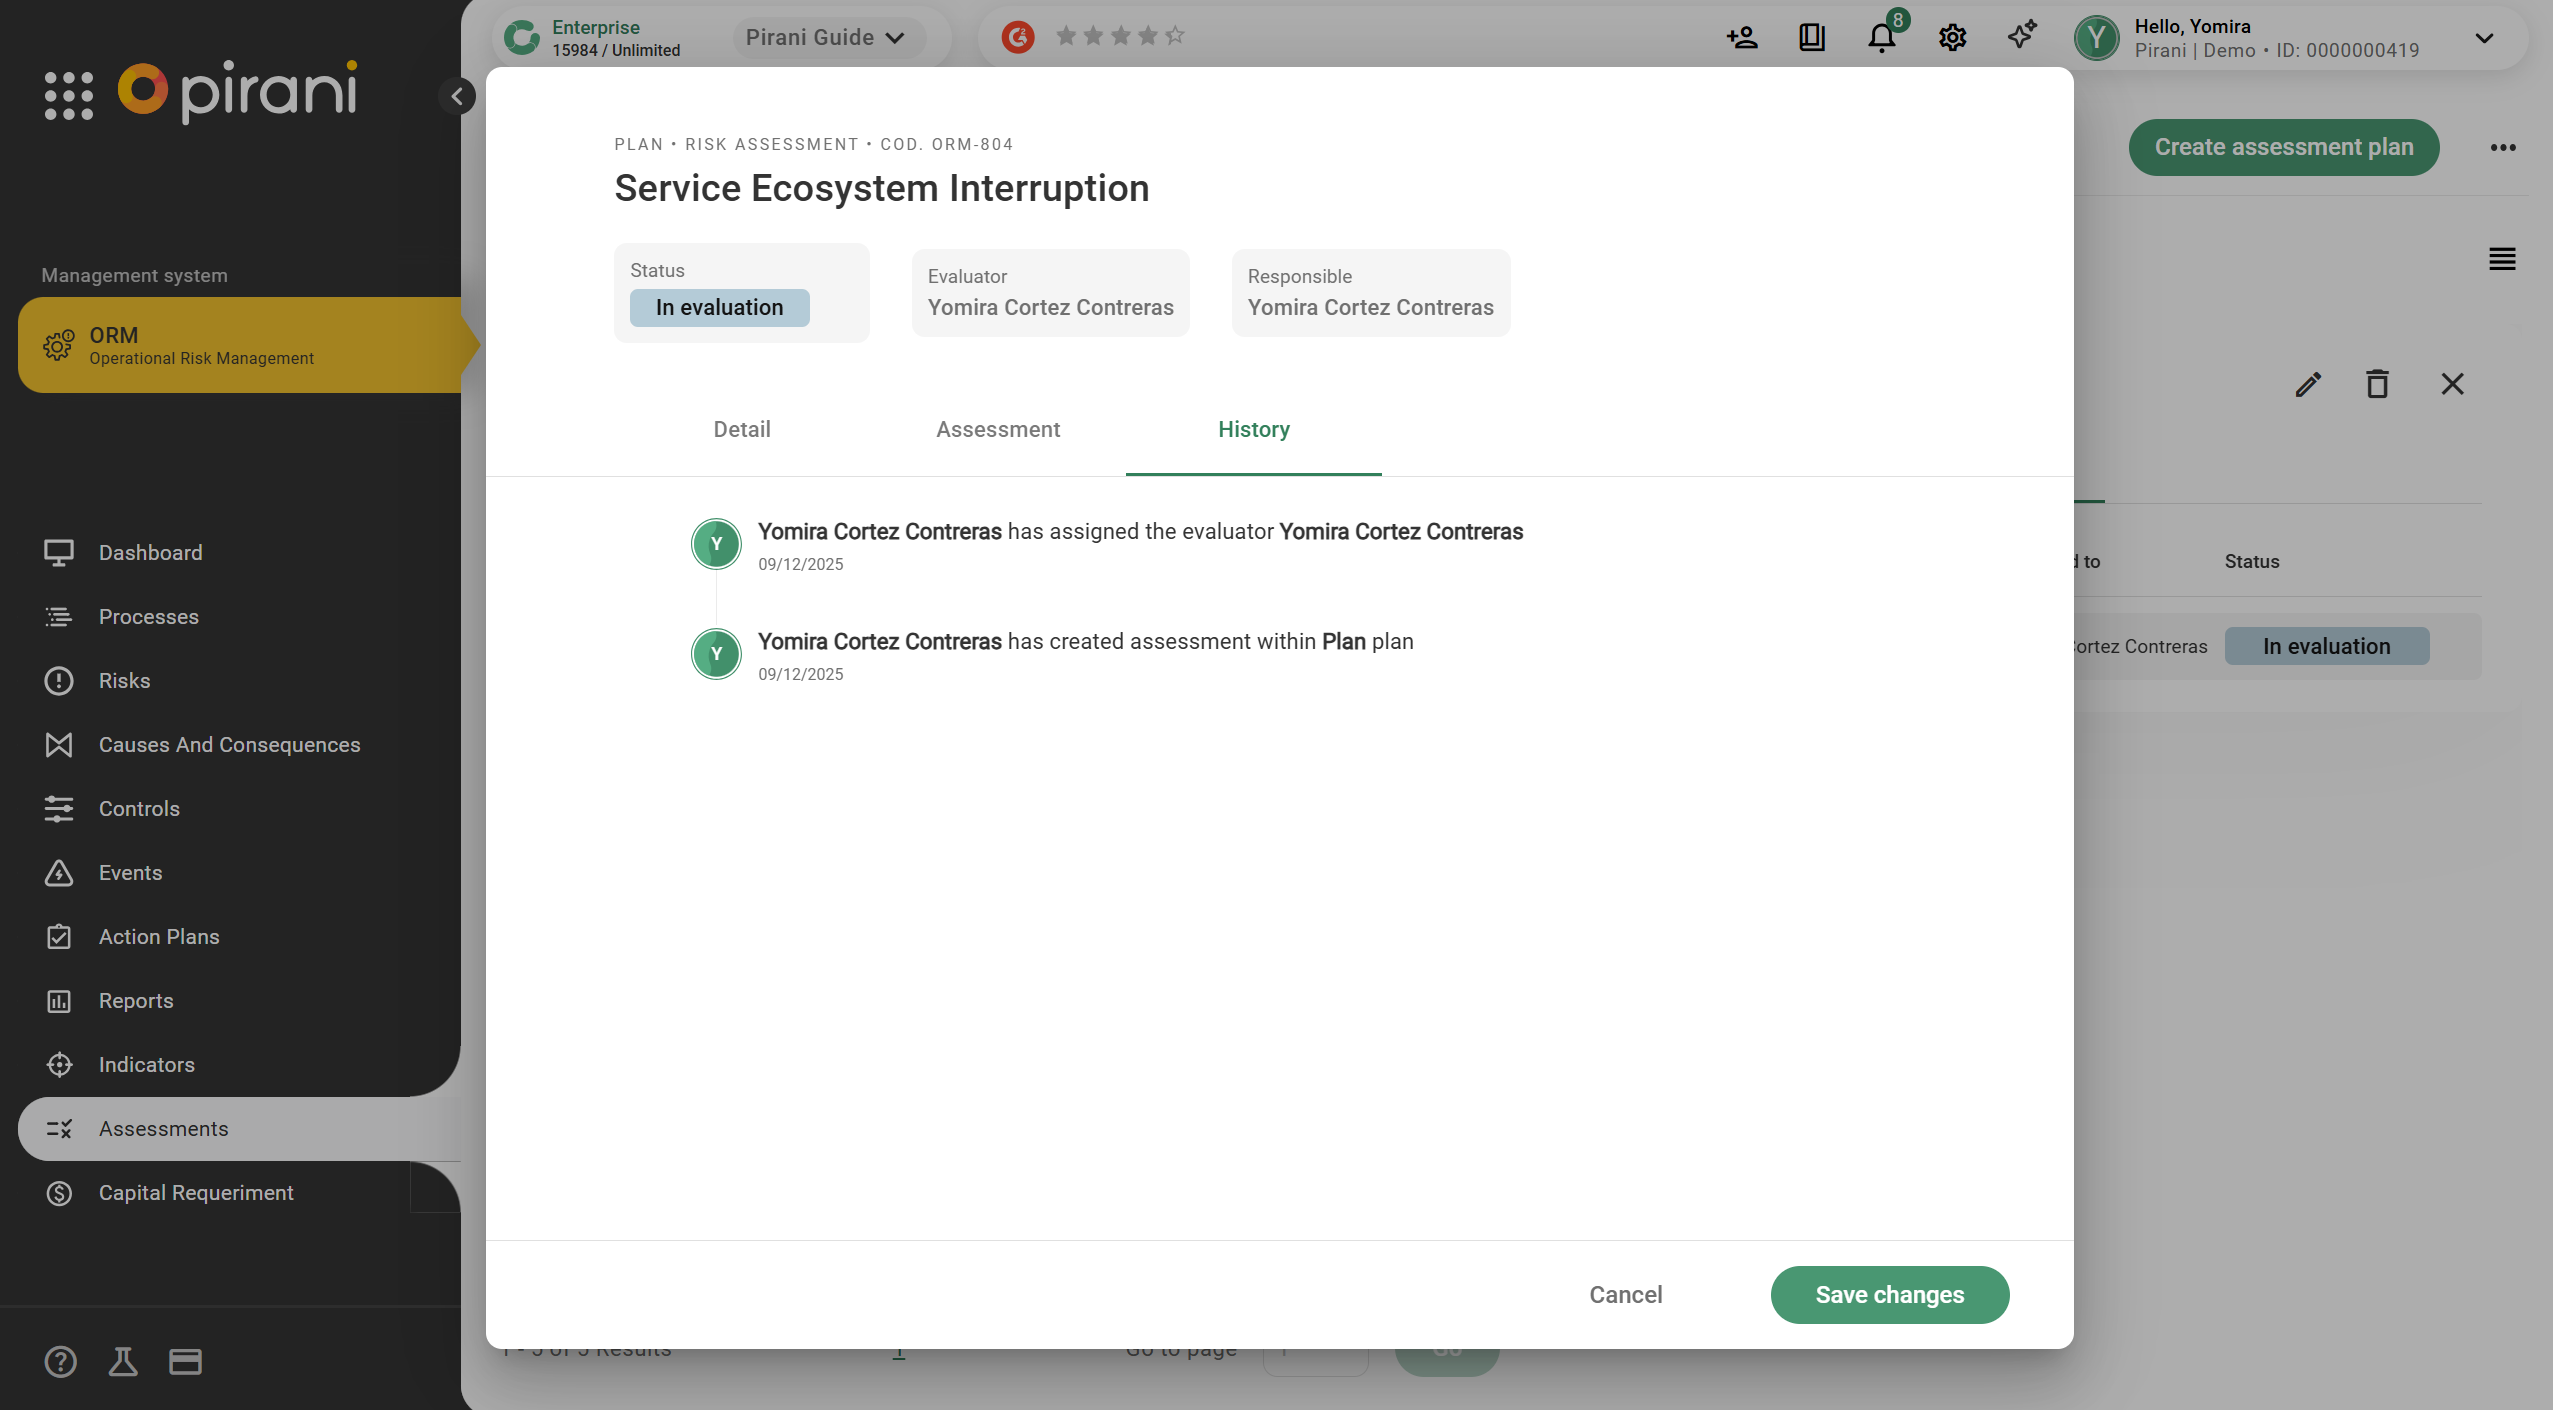
Task: Expand the user account dropdown arrow
Action: click(2484, 38)
